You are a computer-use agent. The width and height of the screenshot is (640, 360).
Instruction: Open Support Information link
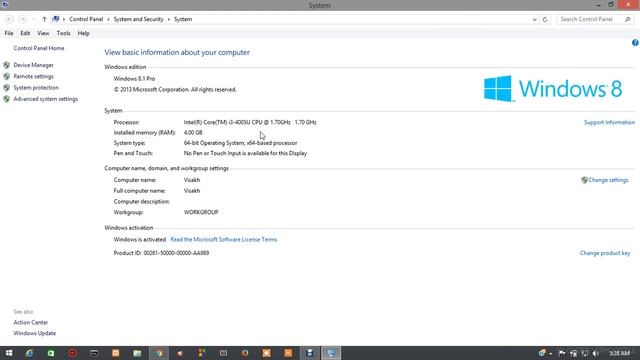[x=609, y=122]
